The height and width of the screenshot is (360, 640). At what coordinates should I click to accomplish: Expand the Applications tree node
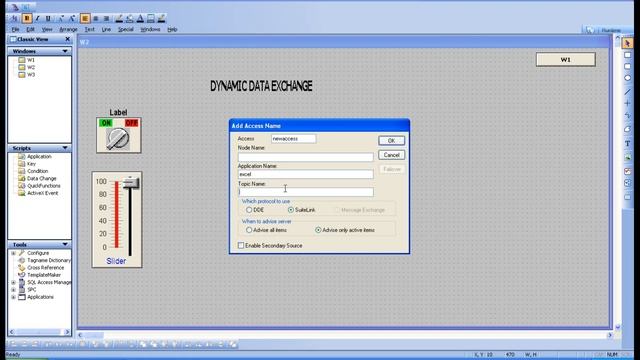13,297
